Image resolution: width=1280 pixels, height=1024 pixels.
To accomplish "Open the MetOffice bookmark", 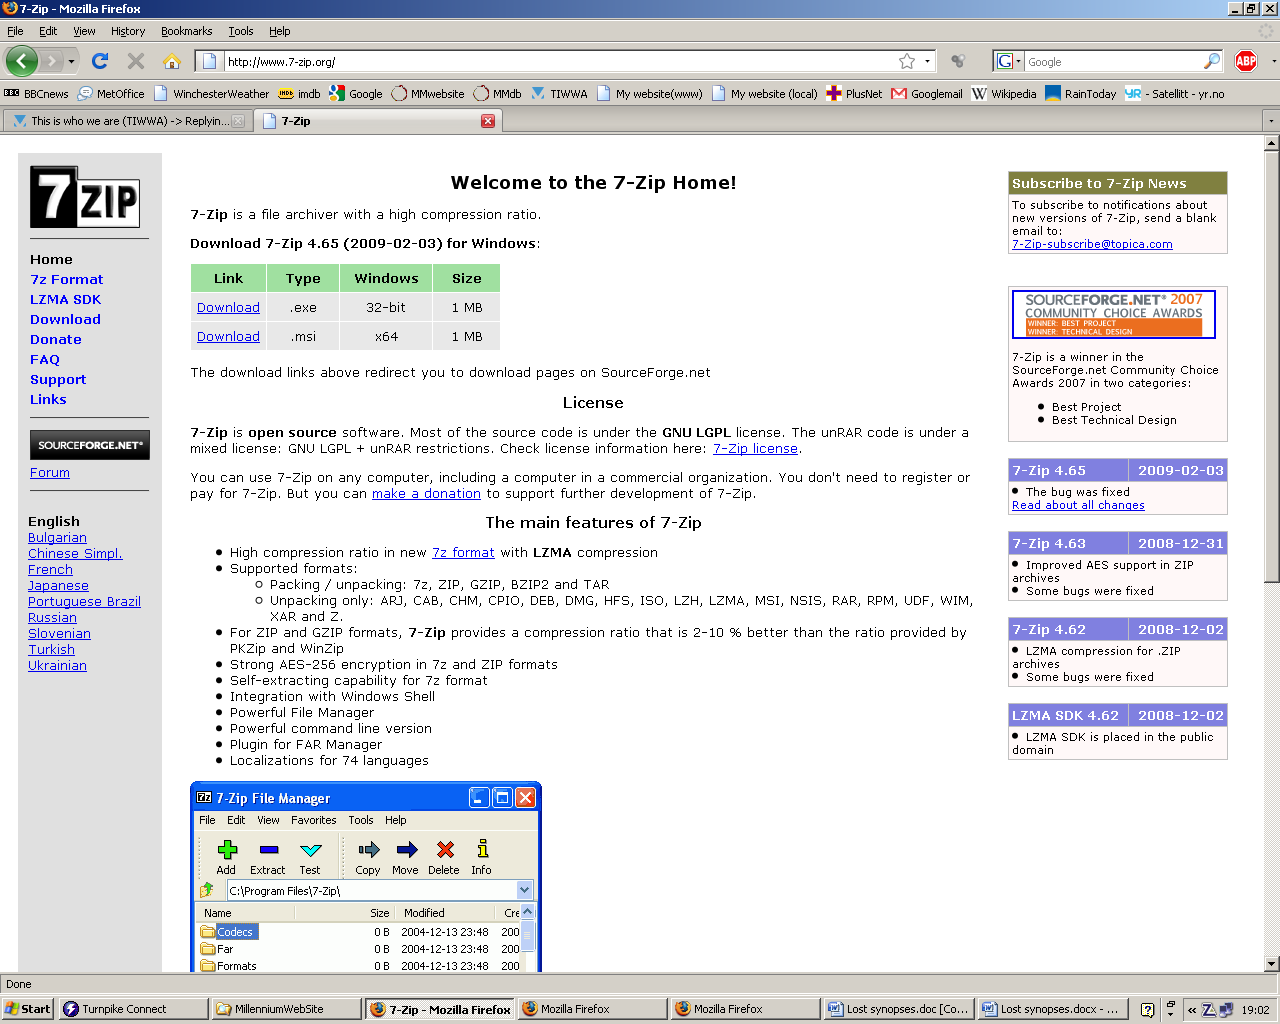I will [x=111, y=94].
